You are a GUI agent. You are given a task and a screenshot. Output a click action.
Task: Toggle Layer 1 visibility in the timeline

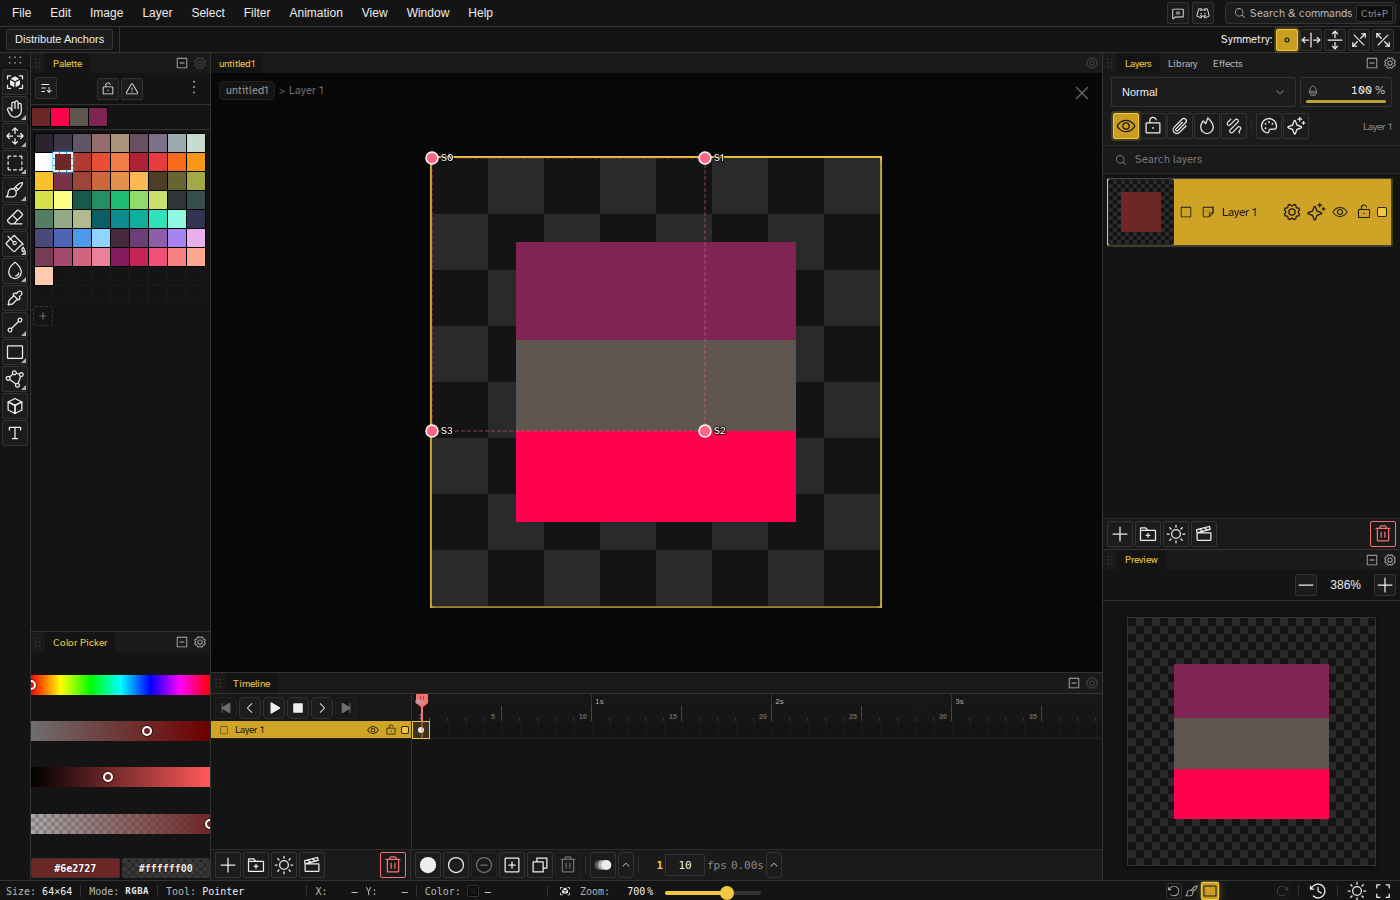coord(373,730)
